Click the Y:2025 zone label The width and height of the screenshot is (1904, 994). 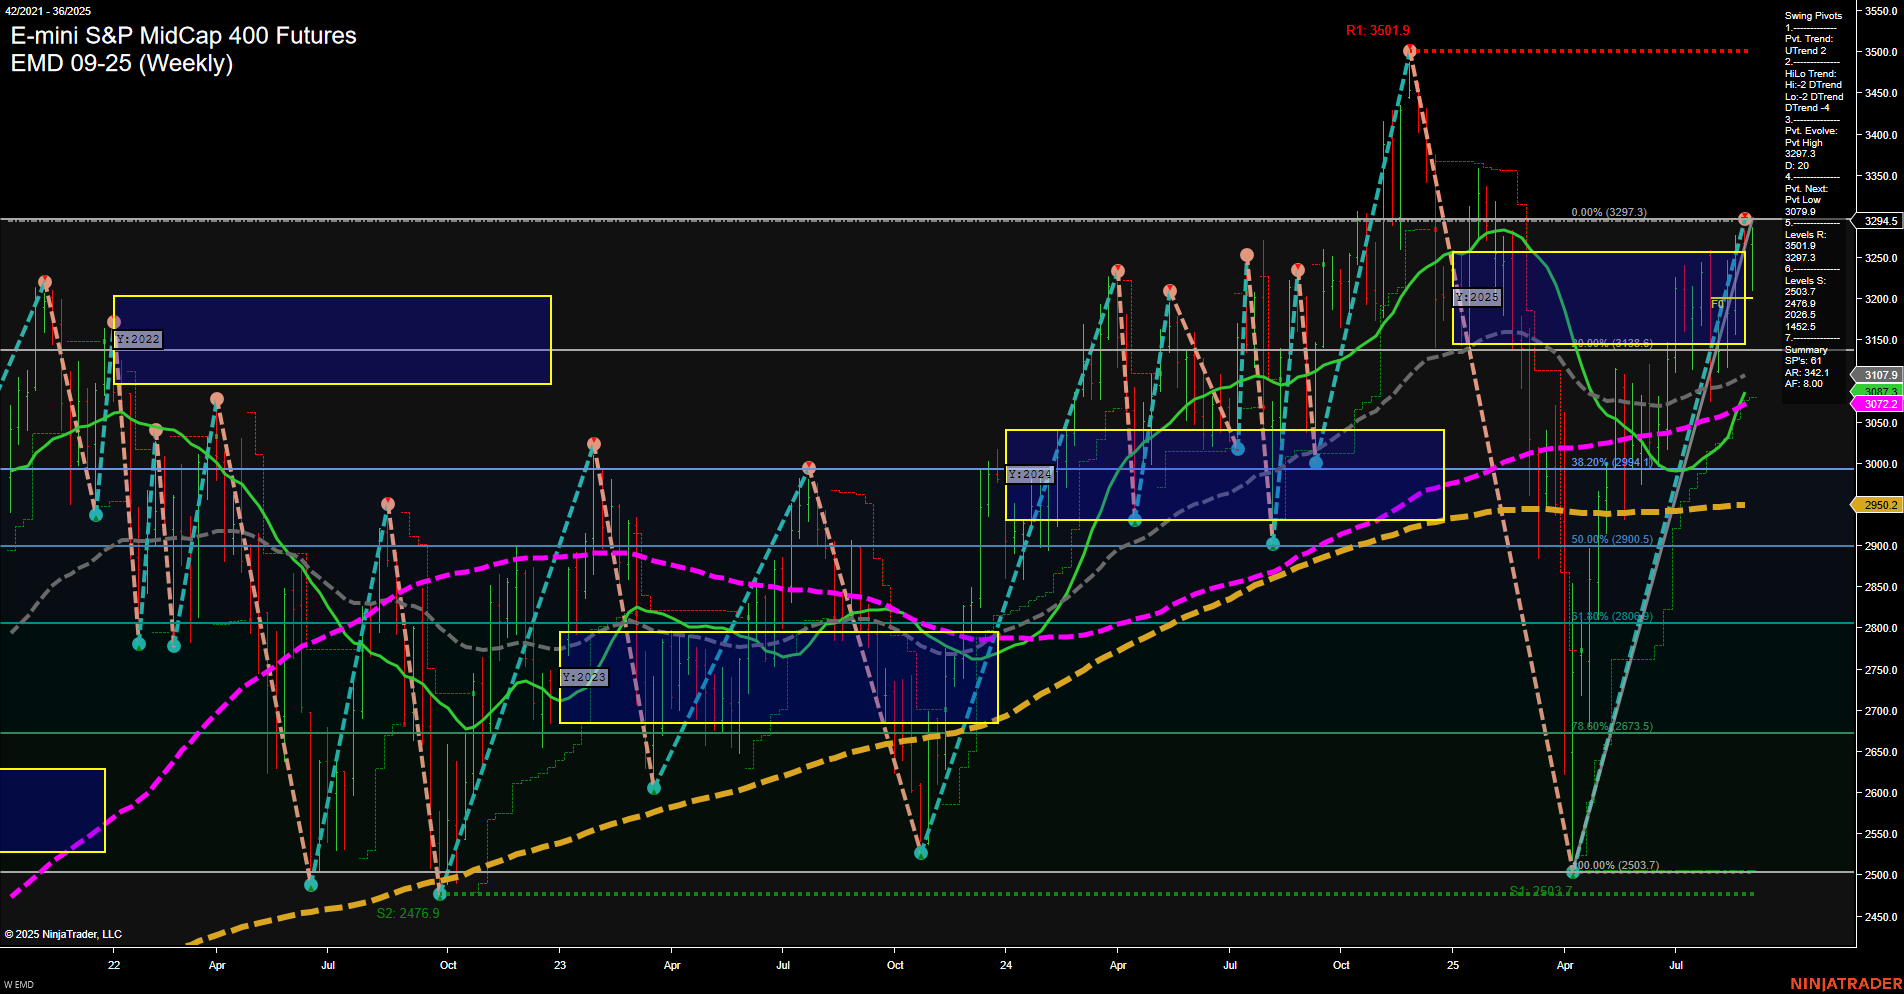point(1477,297)
